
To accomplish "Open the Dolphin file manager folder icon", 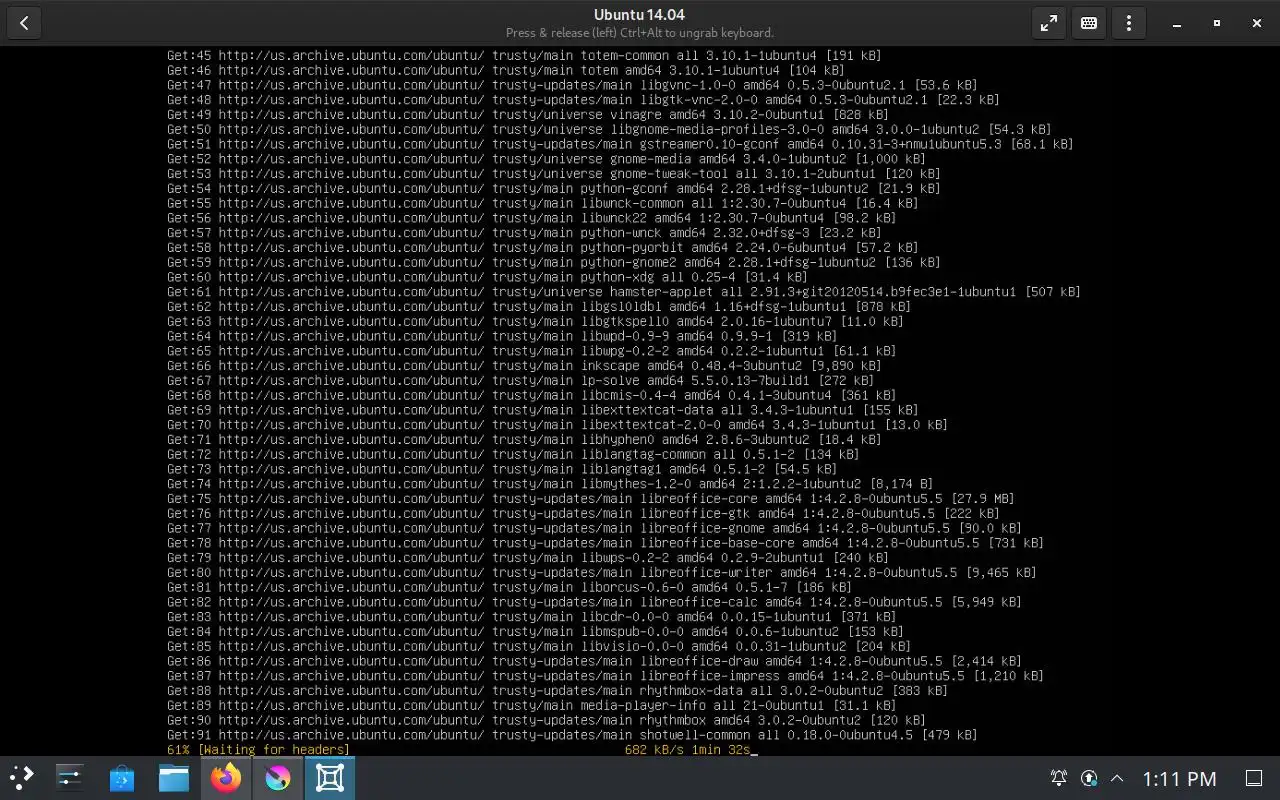I will pos(174,778).
